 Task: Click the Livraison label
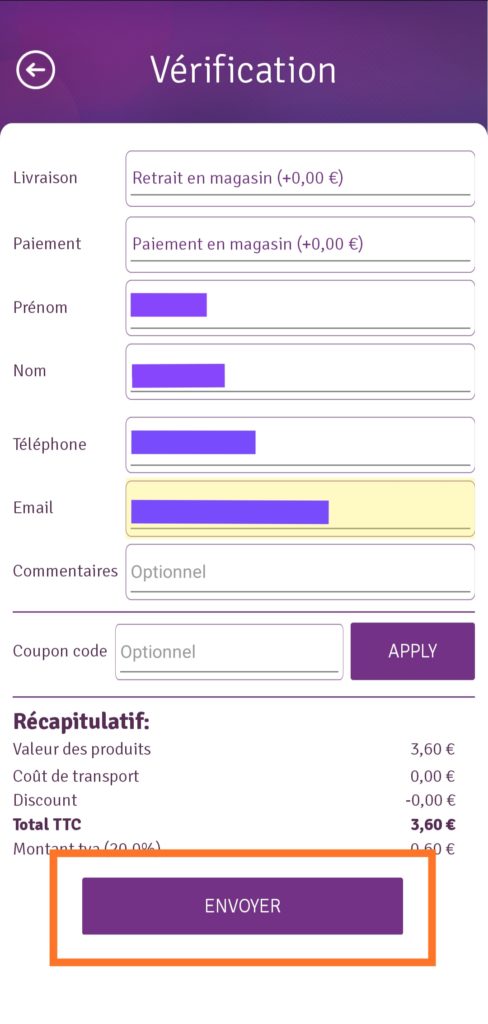tap(45, 178)
